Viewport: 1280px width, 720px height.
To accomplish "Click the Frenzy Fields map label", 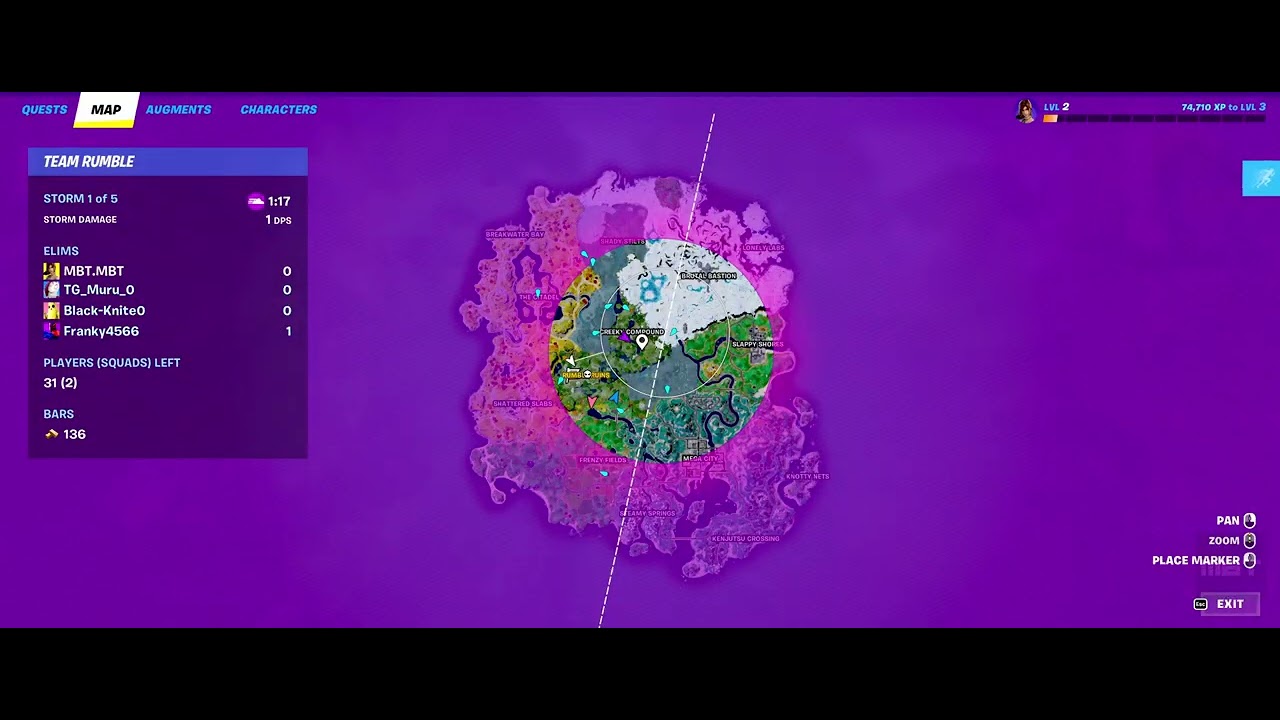I will coord(603,460).
